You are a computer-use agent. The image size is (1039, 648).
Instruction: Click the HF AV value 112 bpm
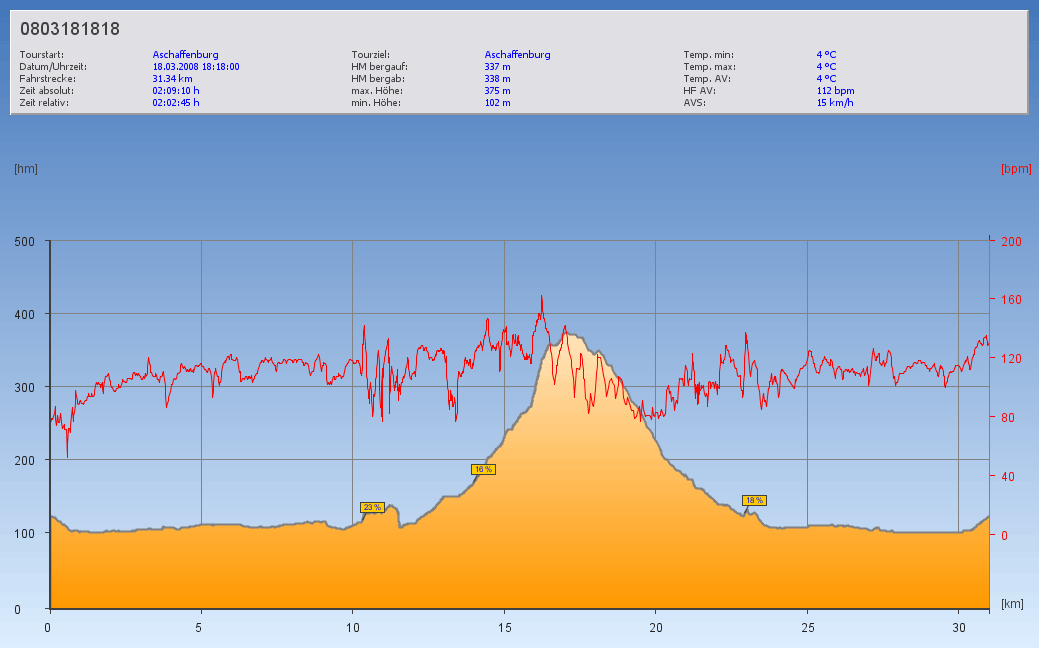click(835, 91)
